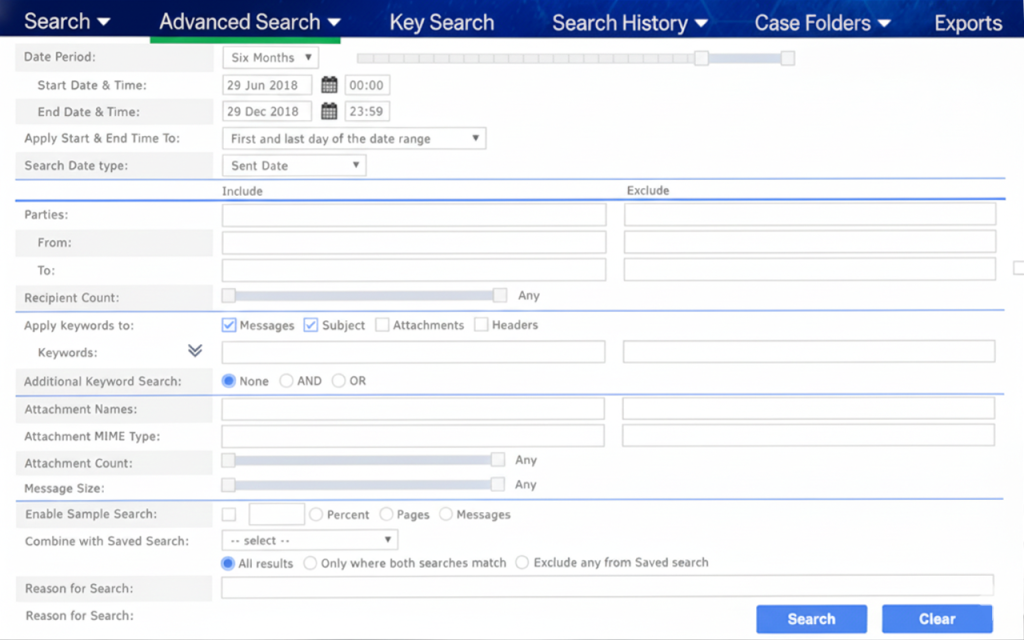Open the Search History menu
This screenshot has height=640, width=1024.
pyautogui.click(x=630, y=22)
